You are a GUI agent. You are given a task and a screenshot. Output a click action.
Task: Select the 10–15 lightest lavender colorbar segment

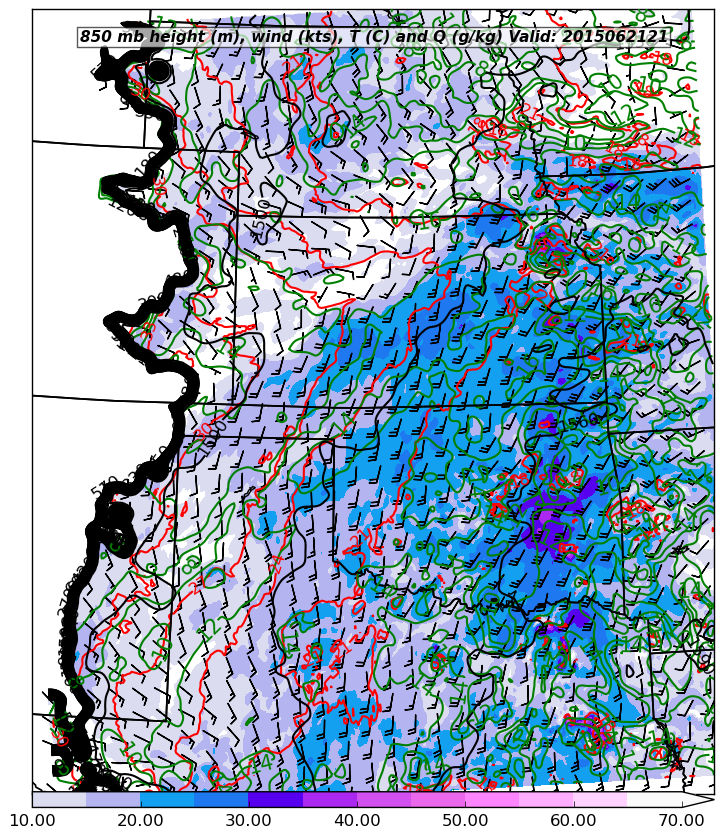coord(59,800)
